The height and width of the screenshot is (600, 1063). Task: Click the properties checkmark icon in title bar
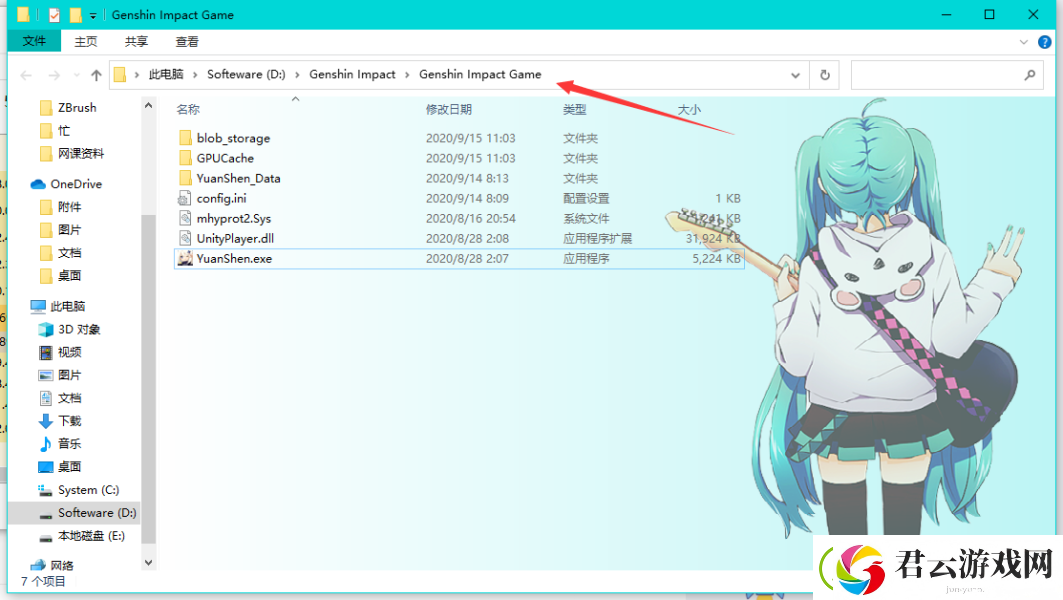pos(54,14)
